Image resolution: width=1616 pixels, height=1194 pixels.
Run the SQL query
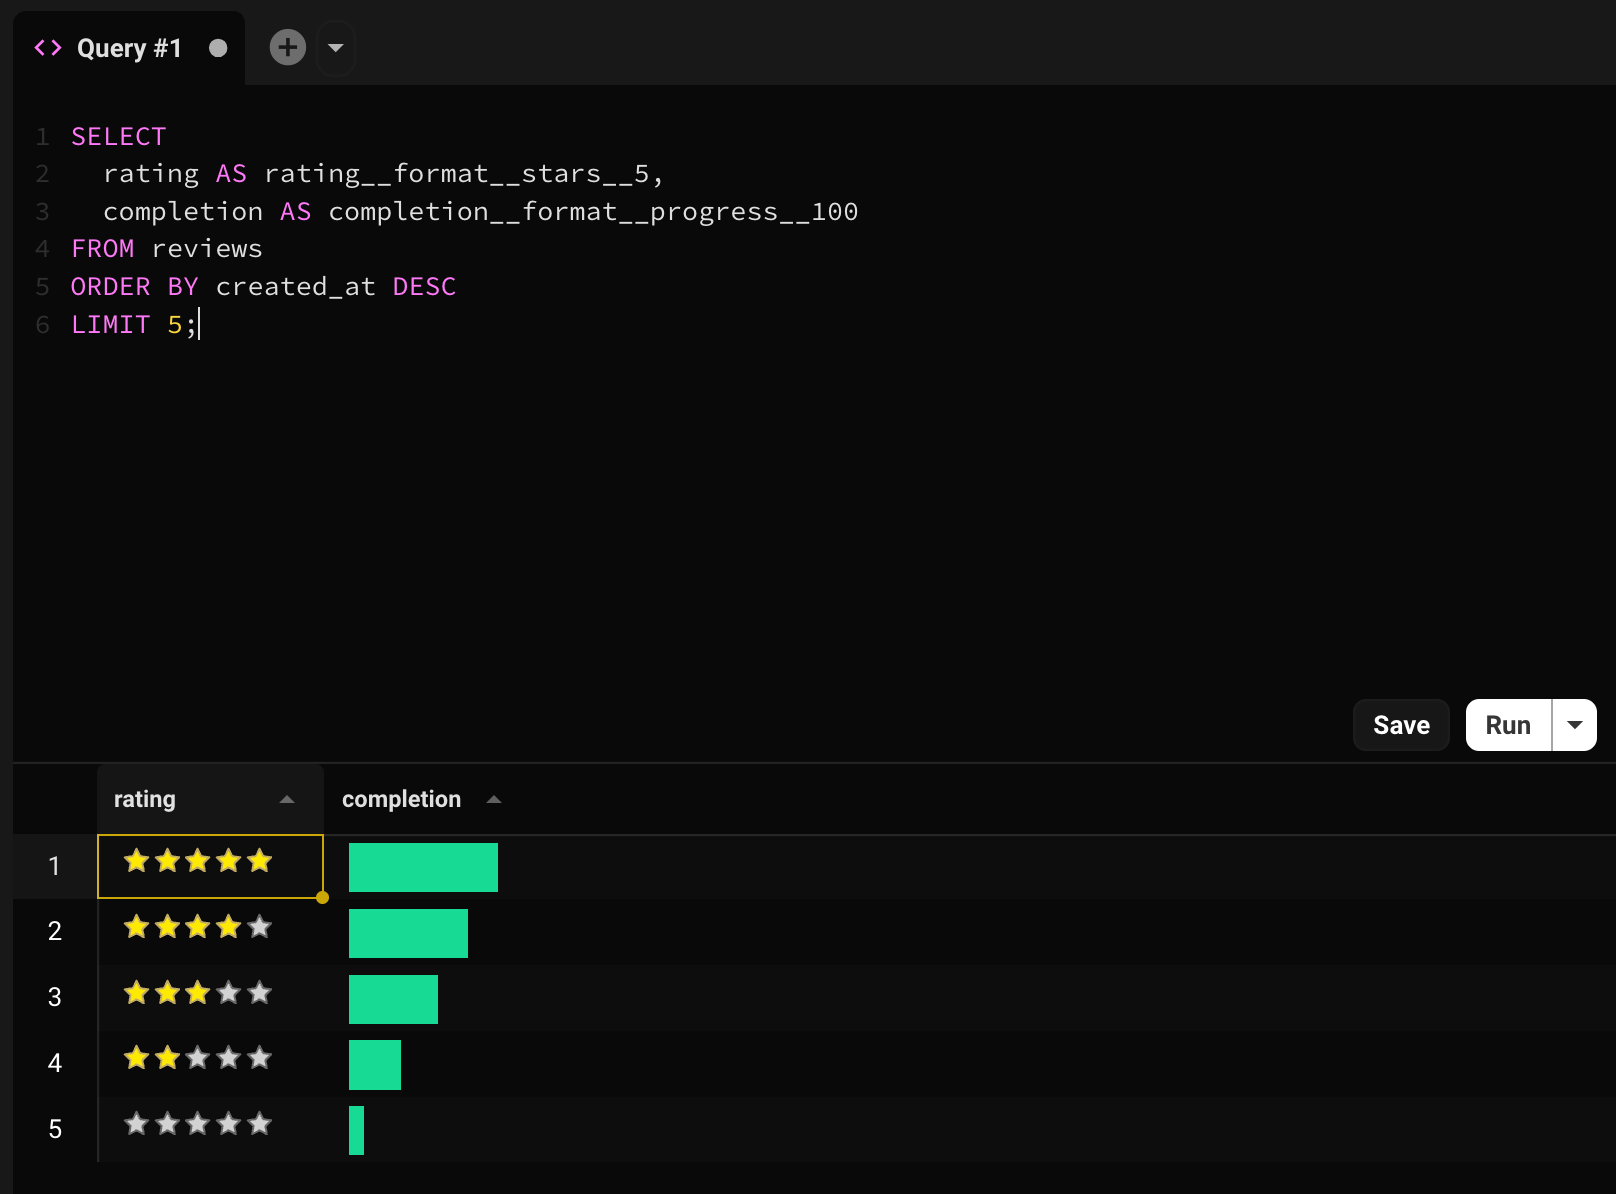pos(1507,725)
